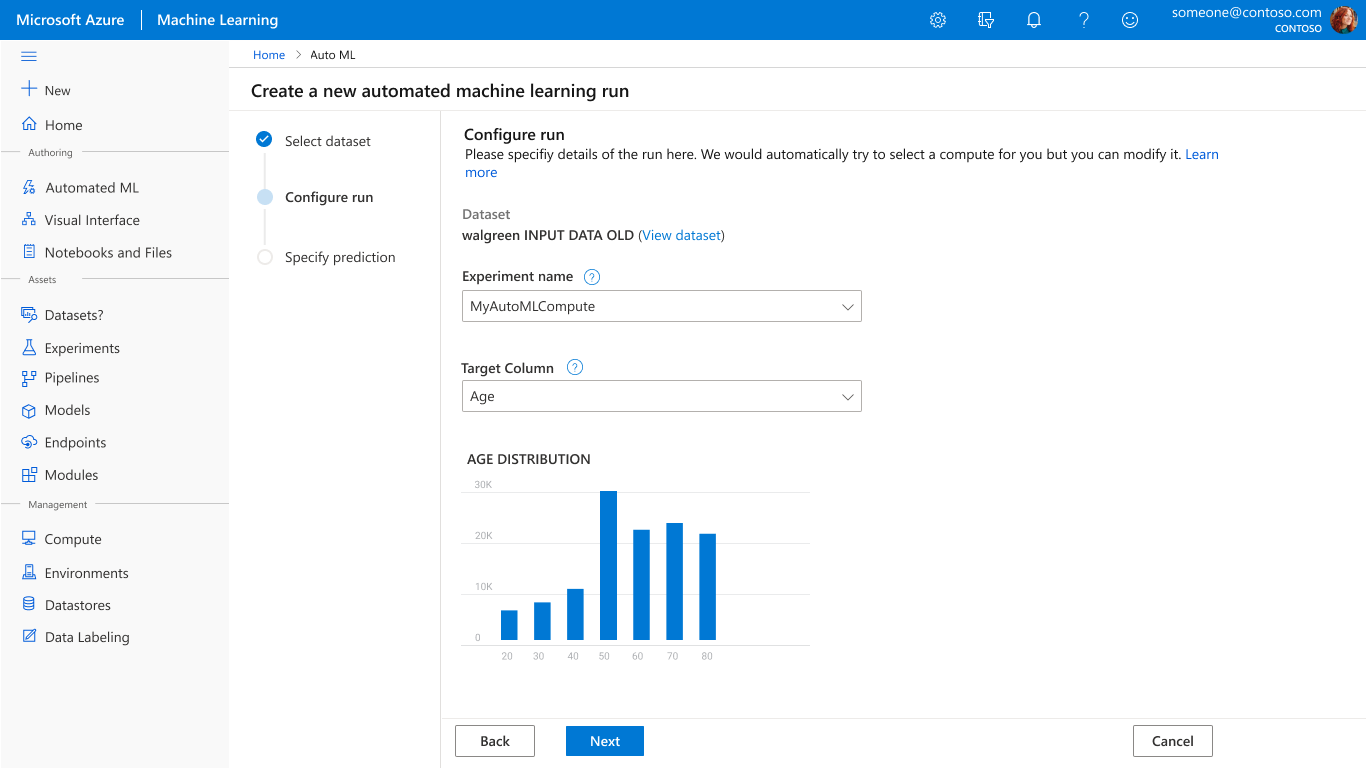Image resolution: width=1366 pixels, height=768 pixels.
Task: Open the View dataset link
Action: point(681,235)
